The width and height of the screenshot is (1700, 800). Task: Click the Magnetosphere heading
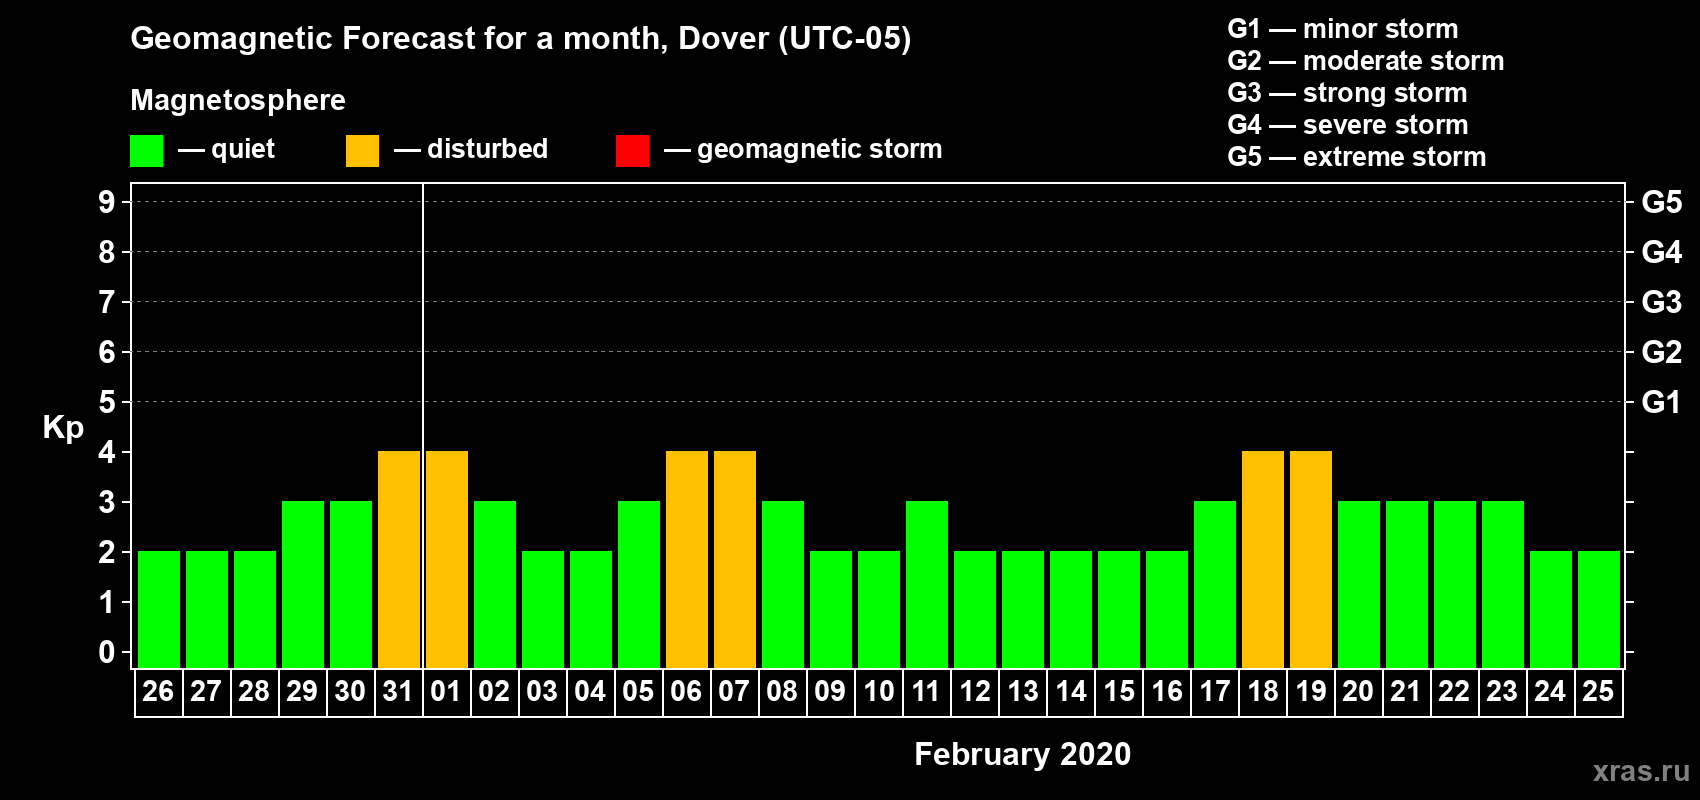pos(238,101)
